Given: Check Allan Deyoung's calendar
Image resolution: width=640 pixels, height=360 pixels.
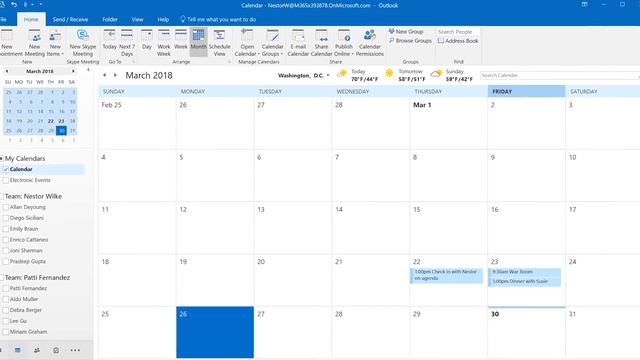Looking at the screenshot, I should pos(6,207).
